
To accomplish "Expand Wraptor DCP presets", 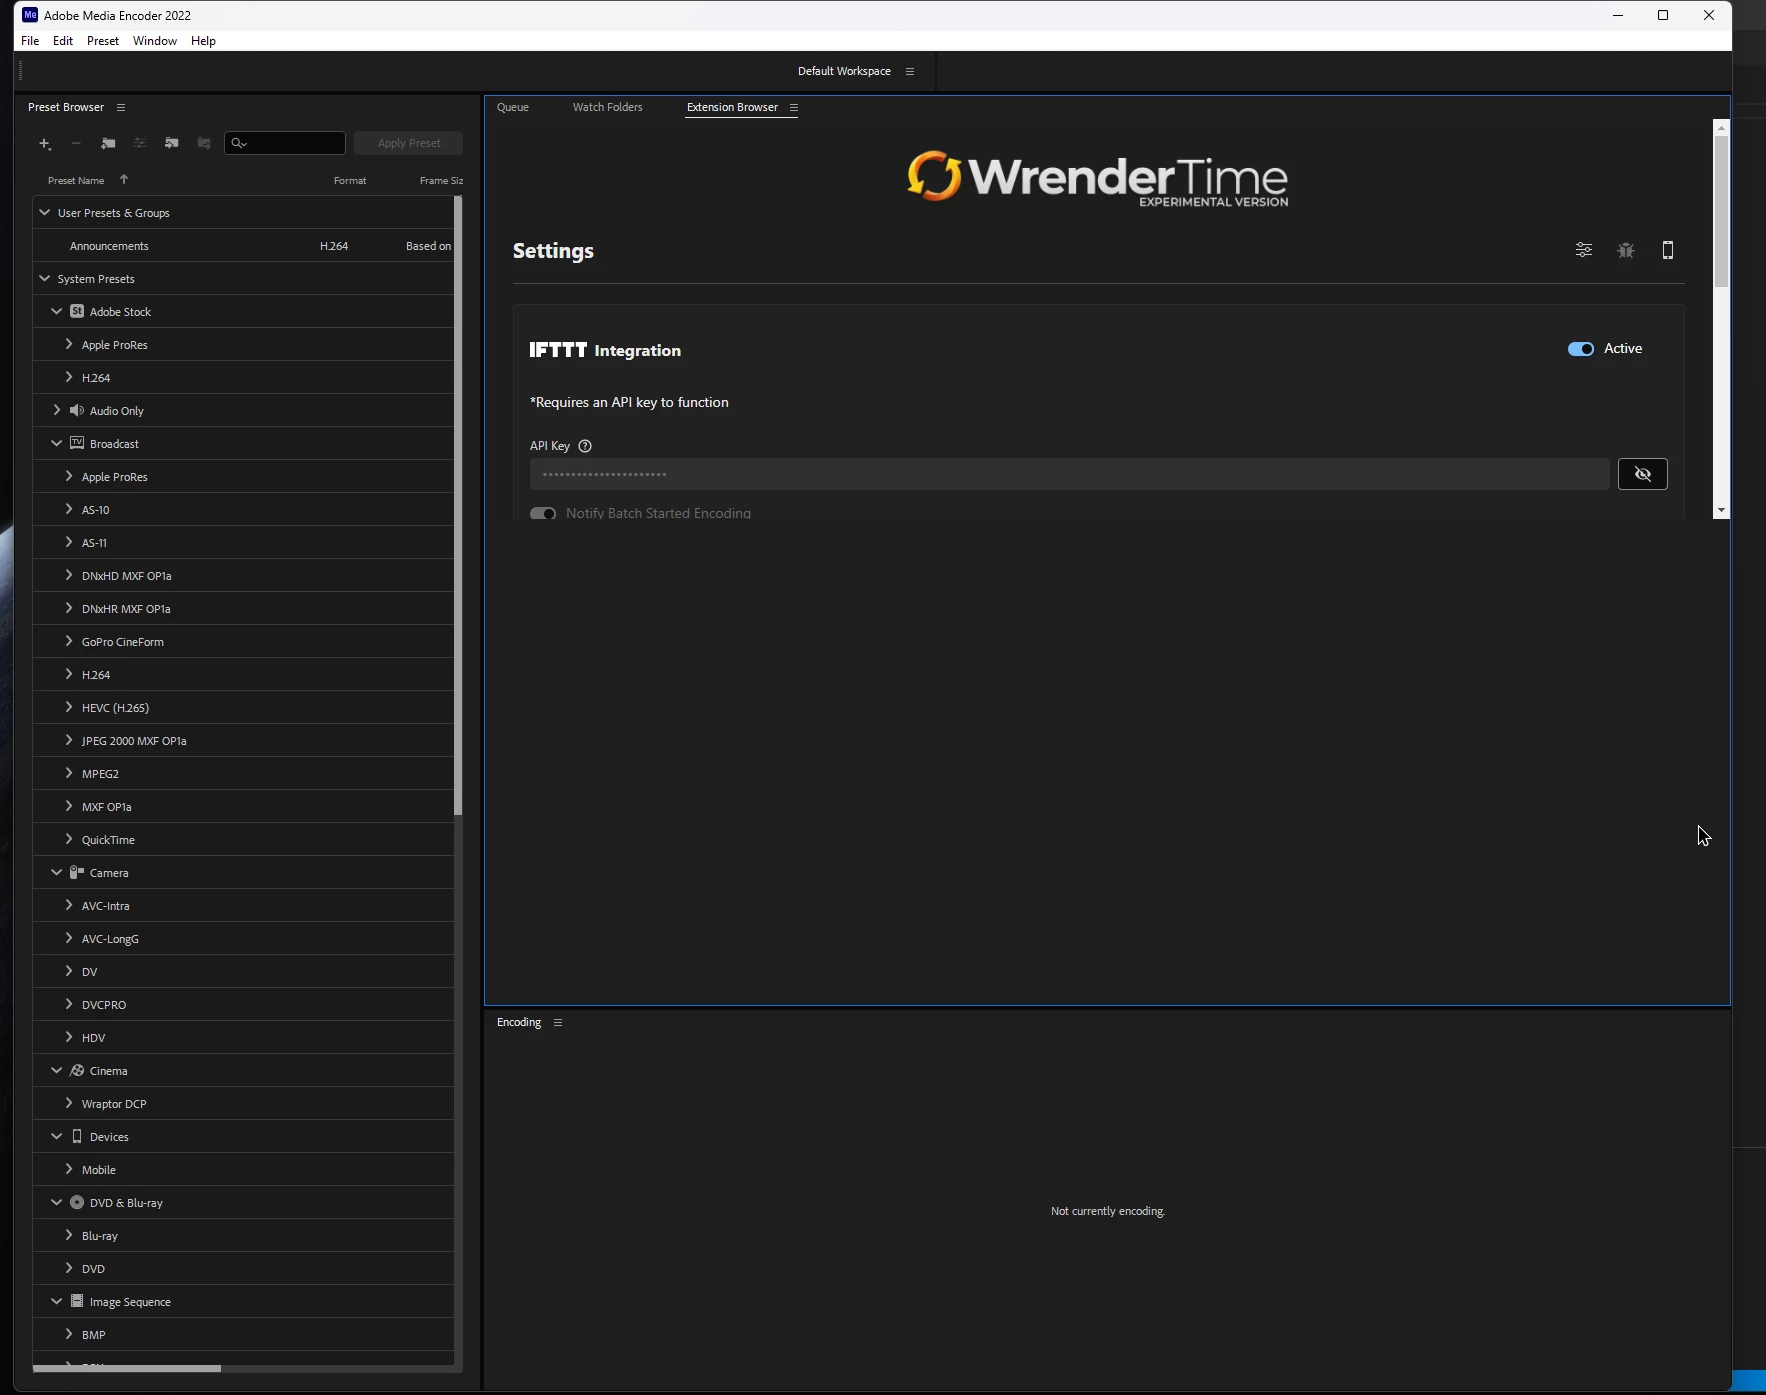I will [69, 1103].
